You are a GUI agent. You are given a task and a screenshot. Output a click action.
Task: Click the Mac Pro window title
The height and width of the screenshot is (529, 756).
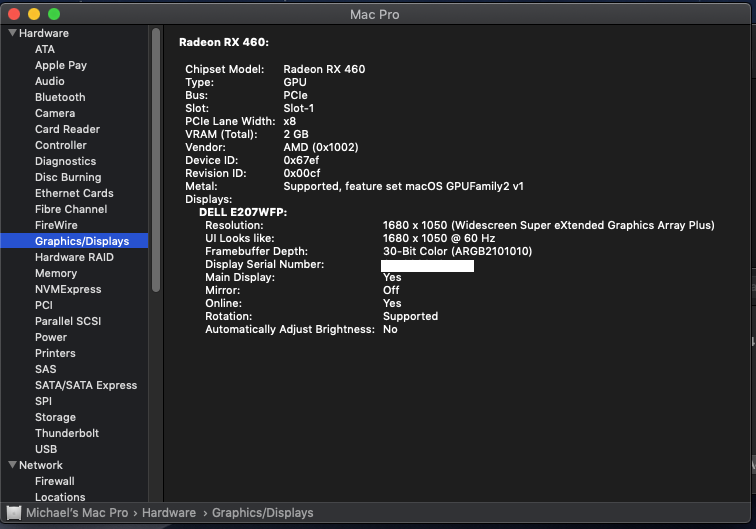[375, 14]
